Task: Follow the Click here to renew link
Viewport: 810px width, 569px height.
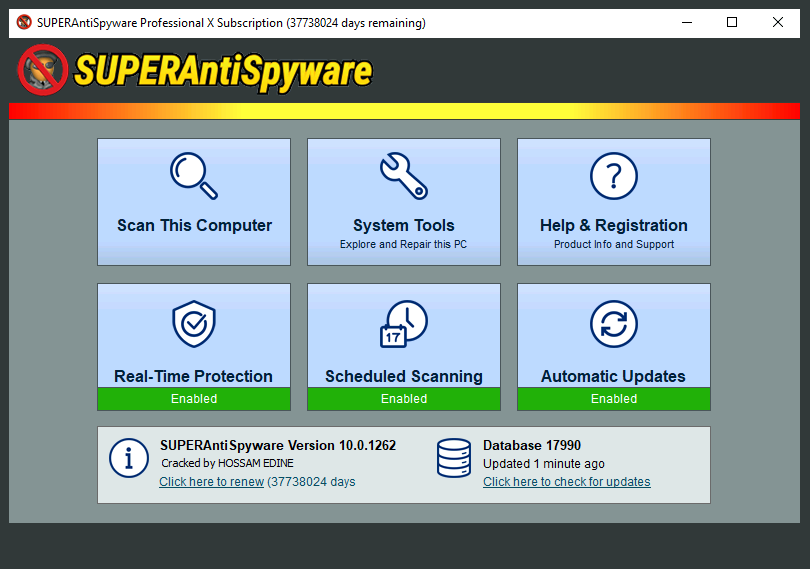Action: click(x=211, y=482)
